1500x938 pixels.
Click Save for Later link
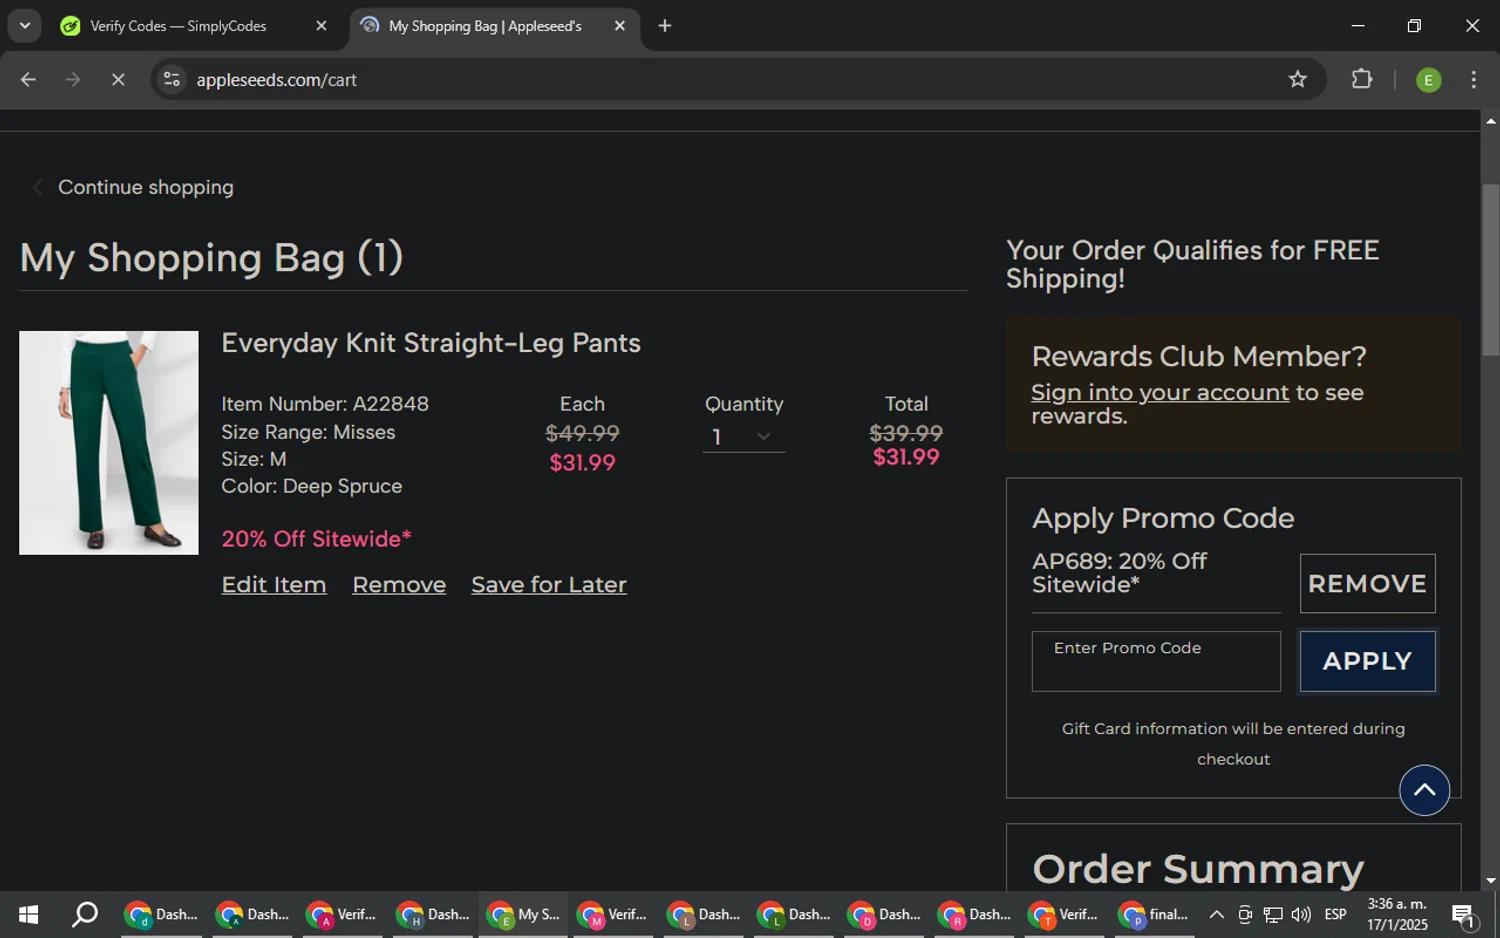click(549, 584)
